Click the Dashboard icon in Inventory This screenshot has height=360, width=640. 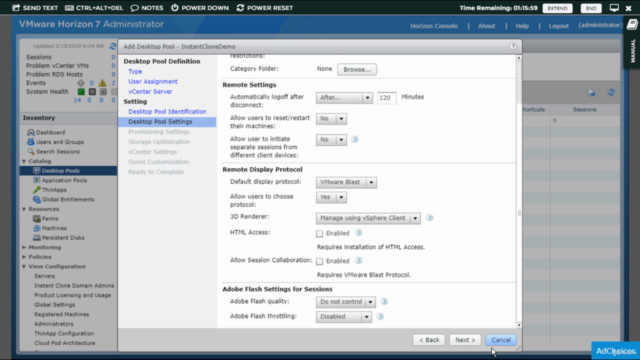[31, 132]
